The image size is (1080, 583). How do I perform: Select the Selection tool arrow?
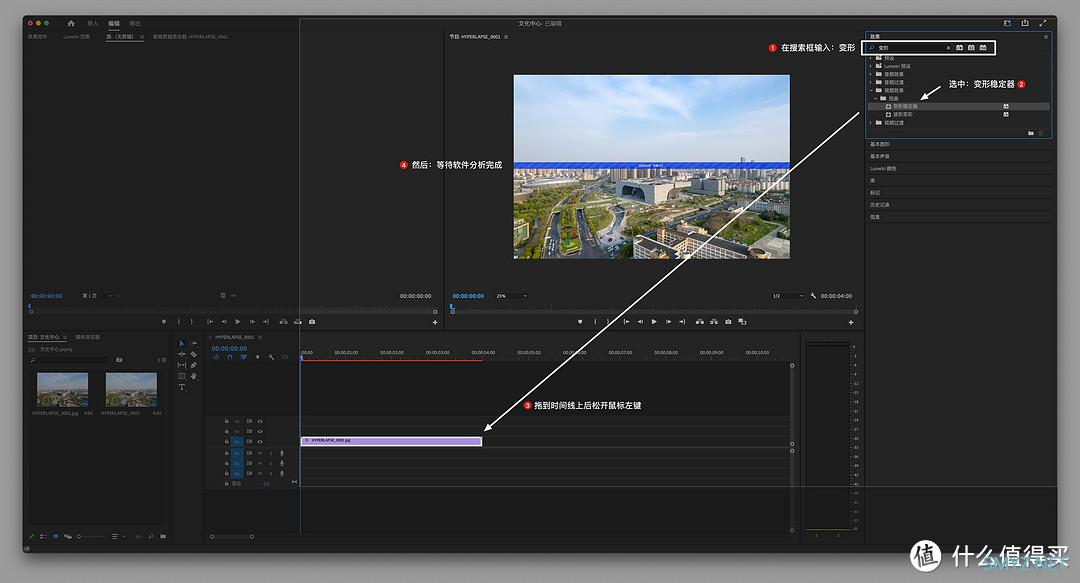point(182,343)
